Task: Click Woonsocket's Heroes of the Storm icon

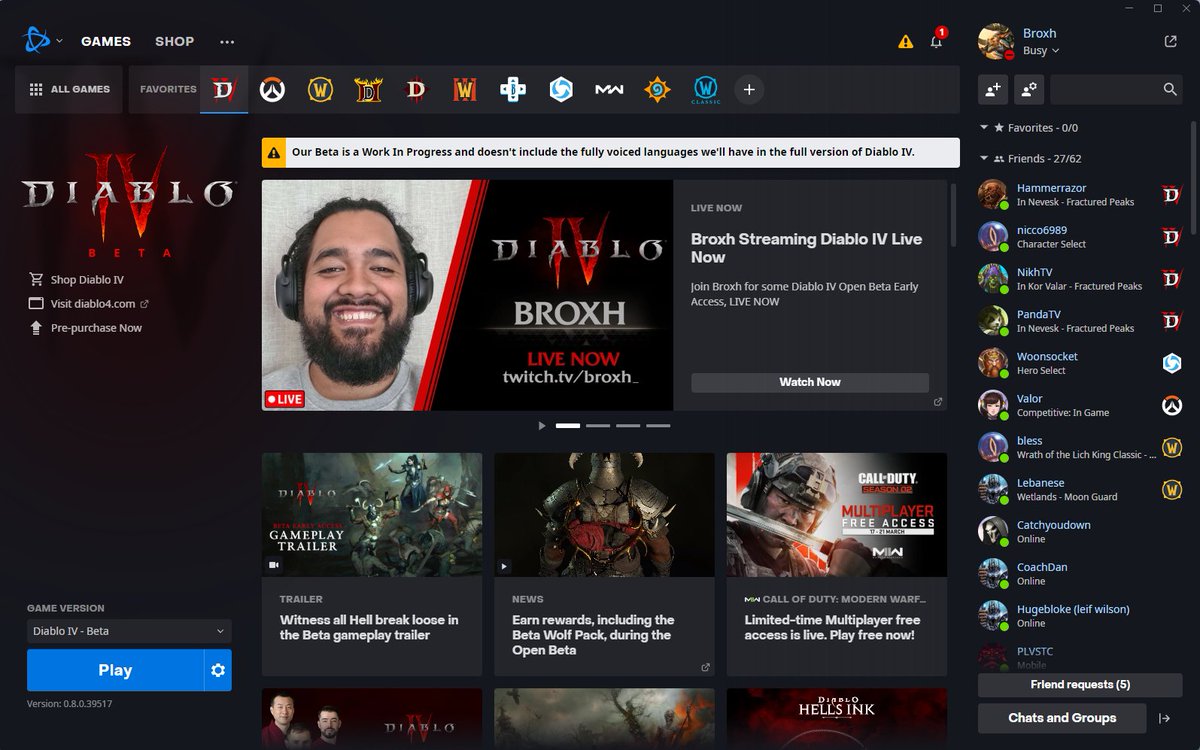Action: coord(1172,363)
